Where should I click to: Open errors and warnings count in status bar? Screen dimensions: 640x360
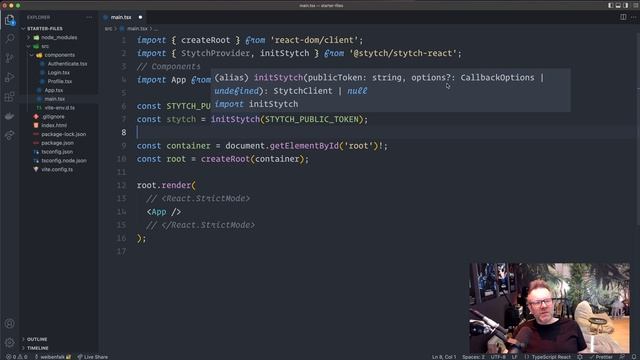pos(16,357)
